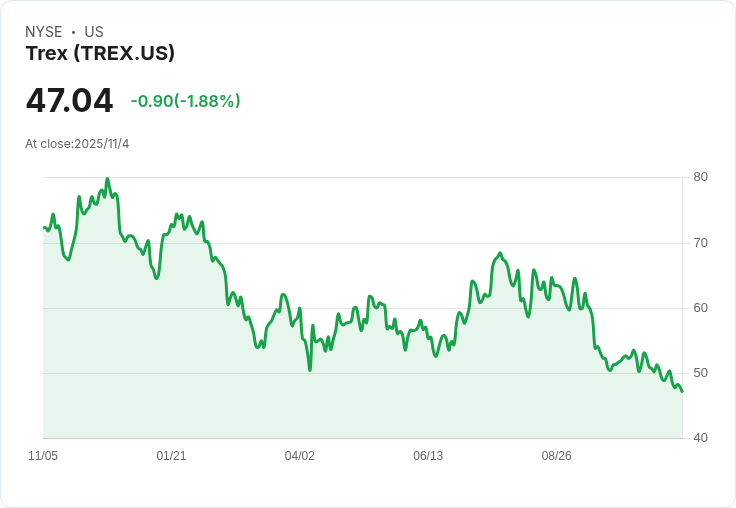Select the 01/21 date on x-axis

pyautogui.click(x=171, y=456)
